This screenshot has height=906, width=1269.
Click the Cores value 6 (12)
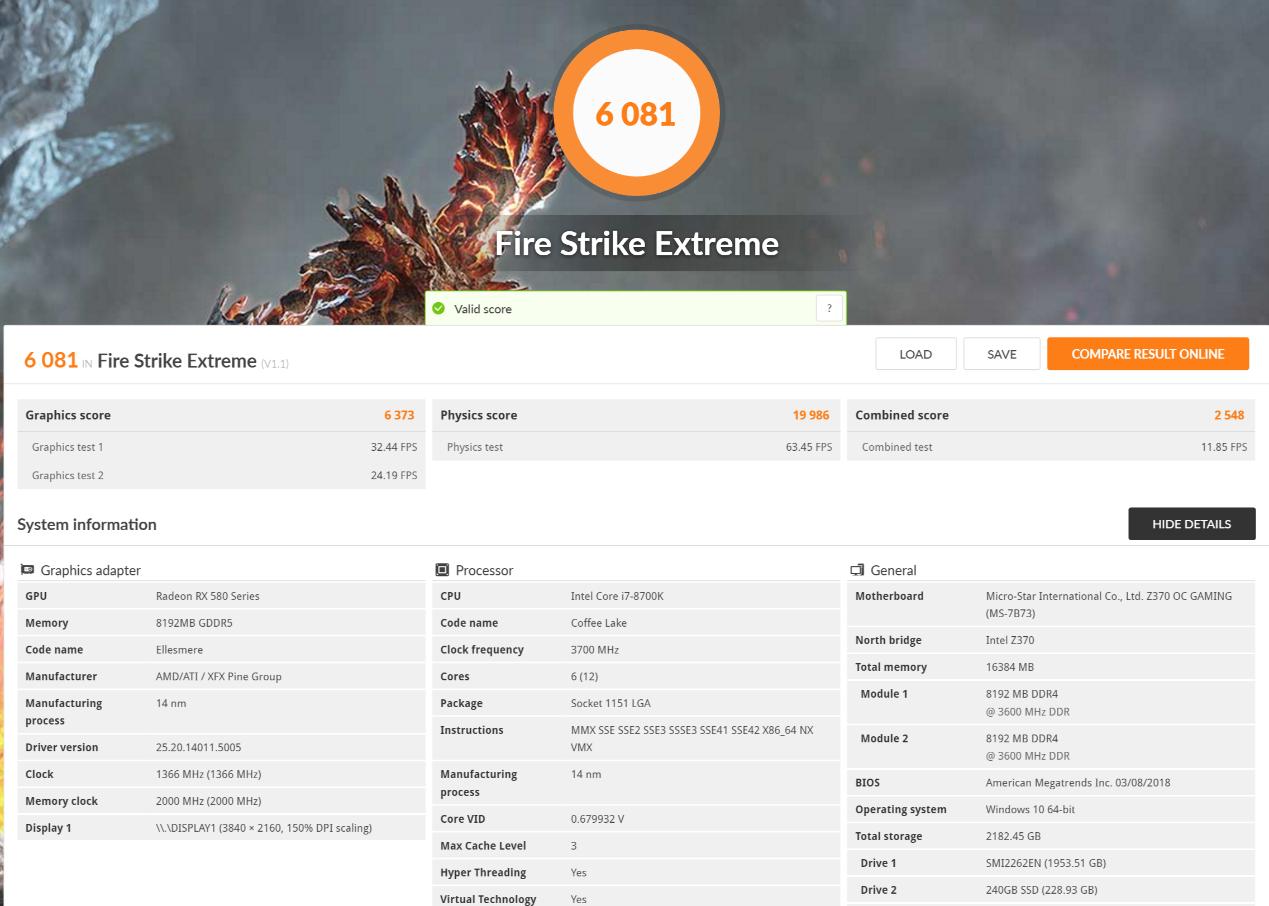(585, 677)
